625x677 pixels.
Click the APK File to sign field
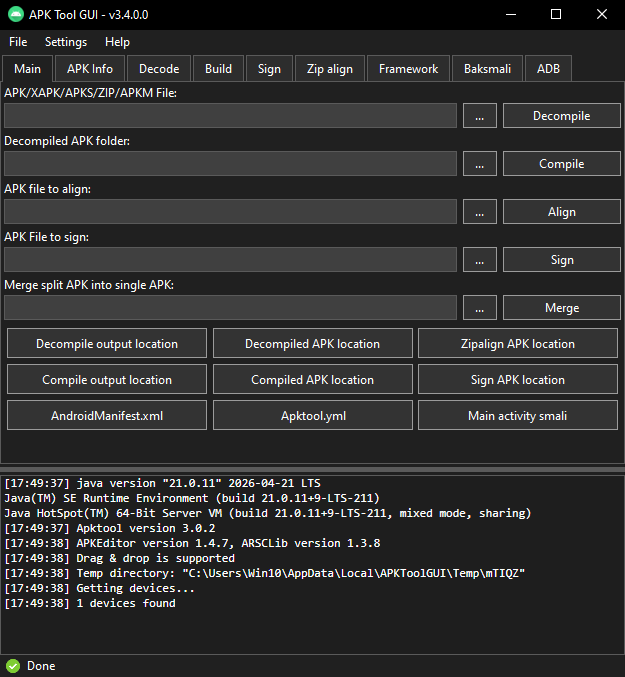tap(230, 259)
